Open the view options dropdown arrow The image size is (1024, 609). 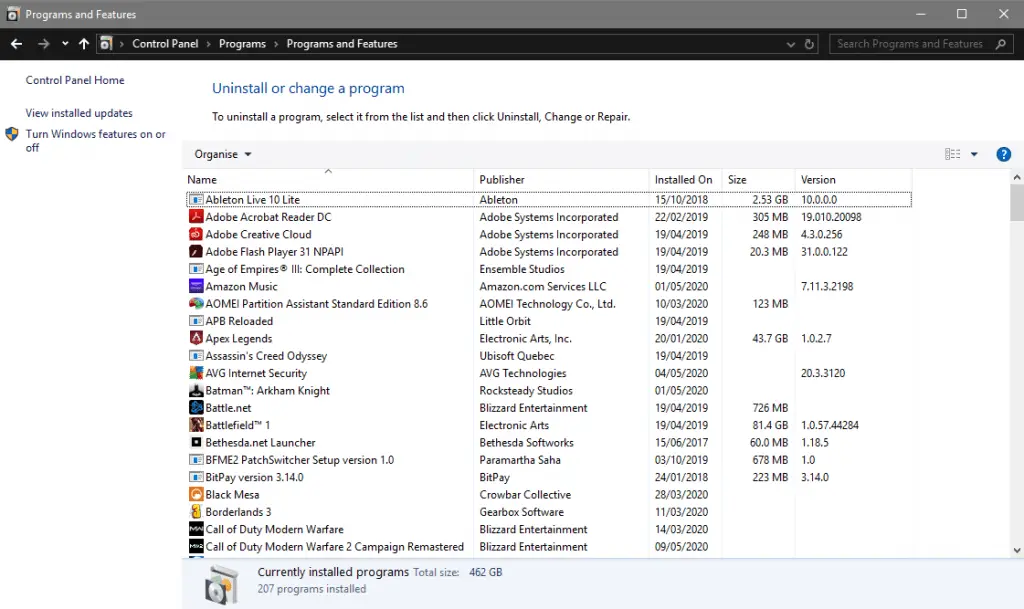[974, 154]
